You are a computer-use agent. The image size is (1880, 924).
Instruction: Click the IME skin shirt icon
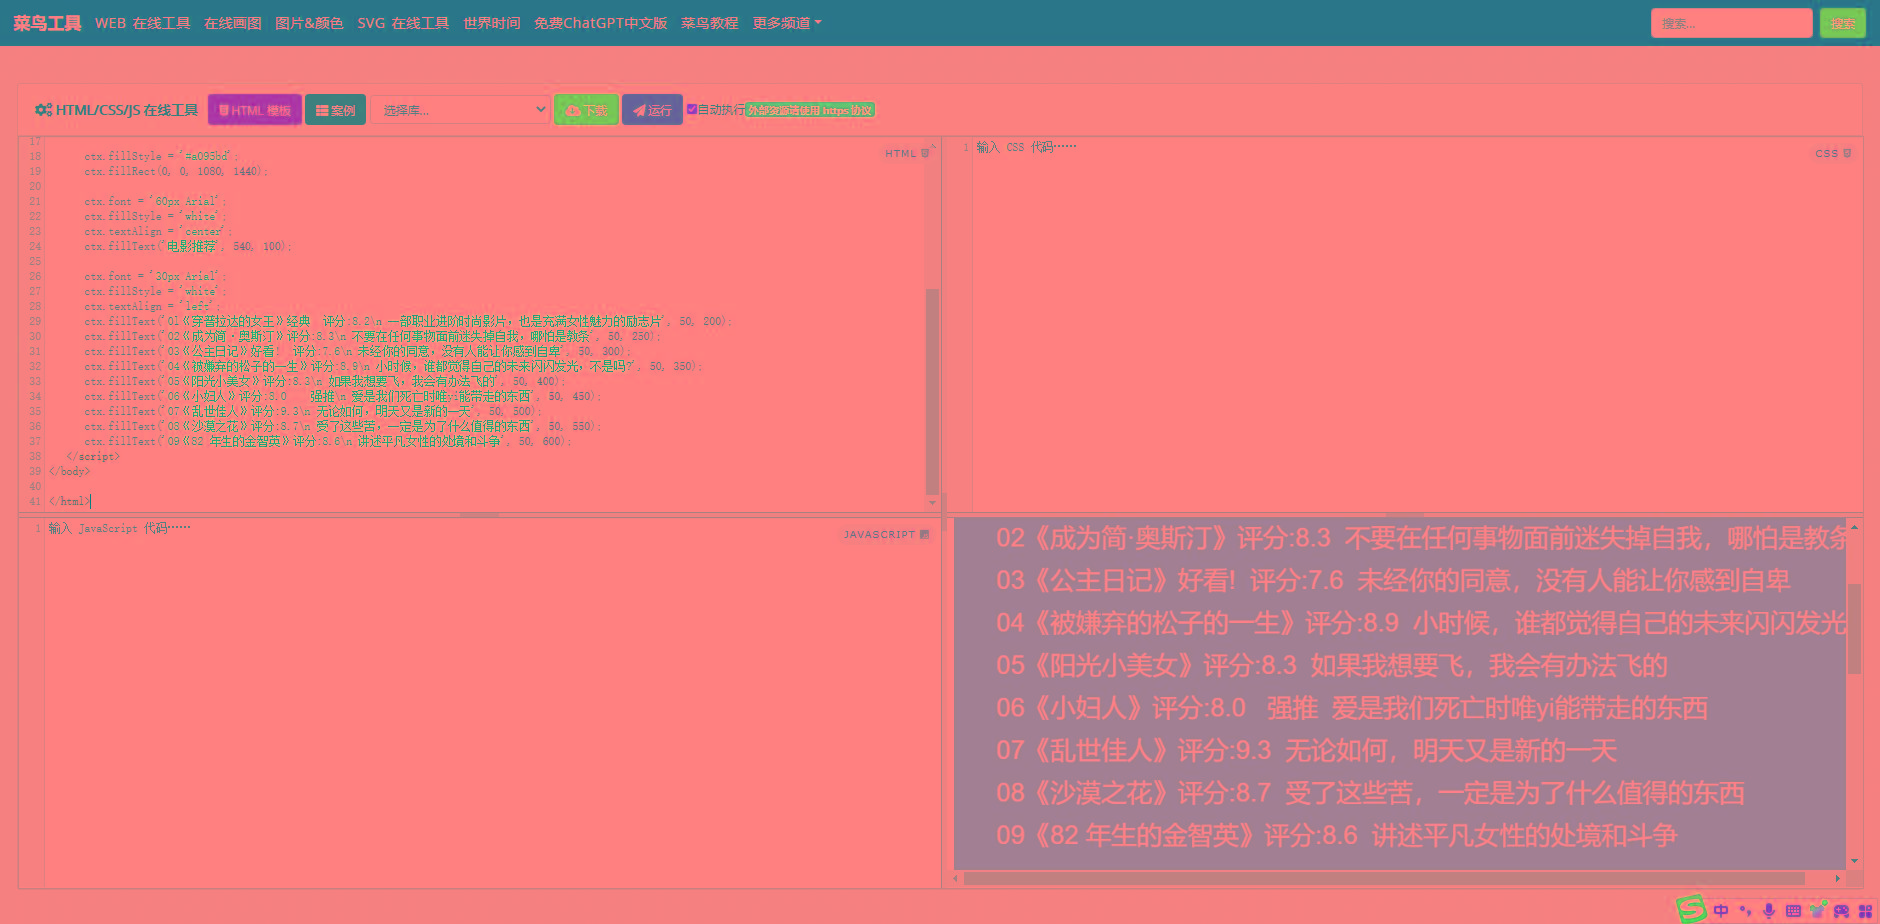(1817, 910)
